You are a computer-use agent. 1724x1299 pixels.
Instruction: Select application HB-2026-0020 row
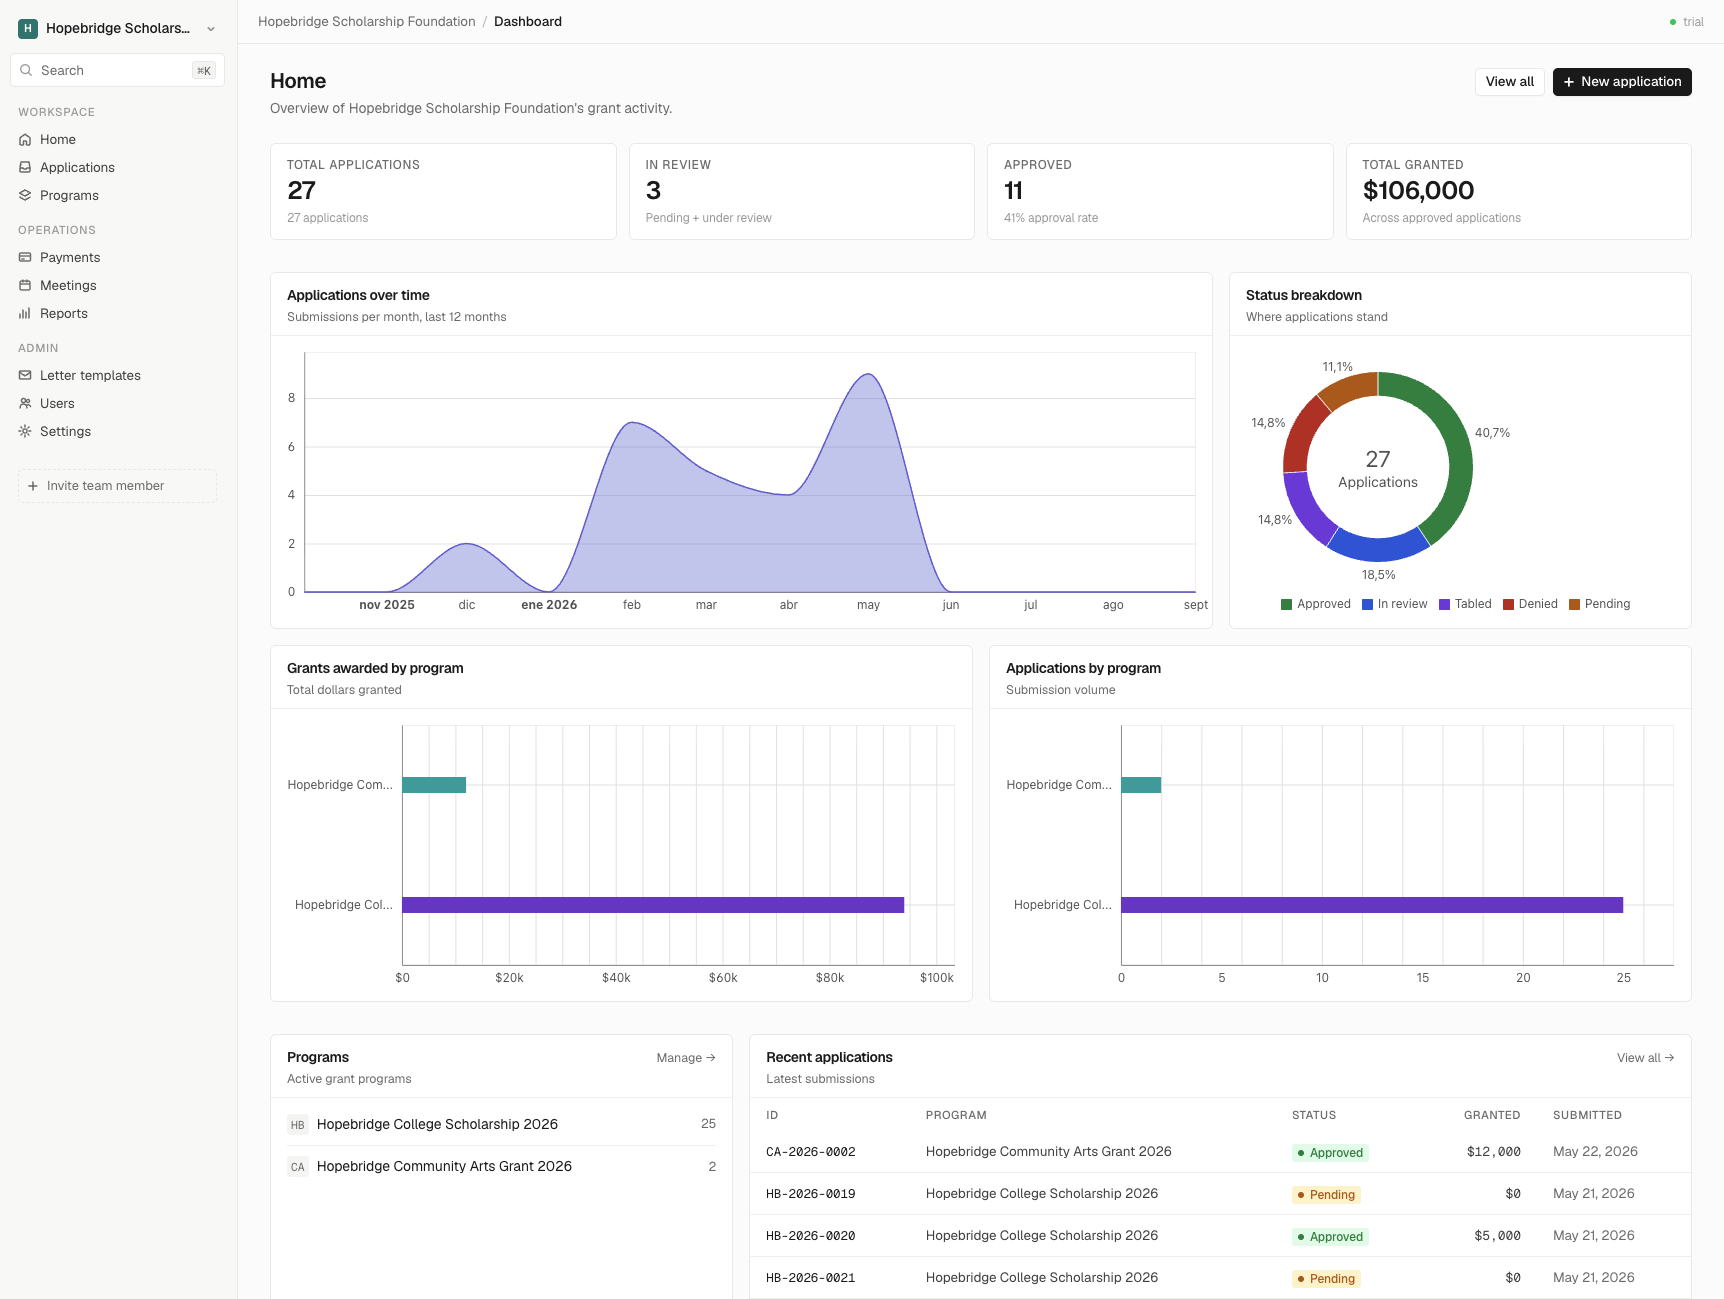(1220, 1236)
